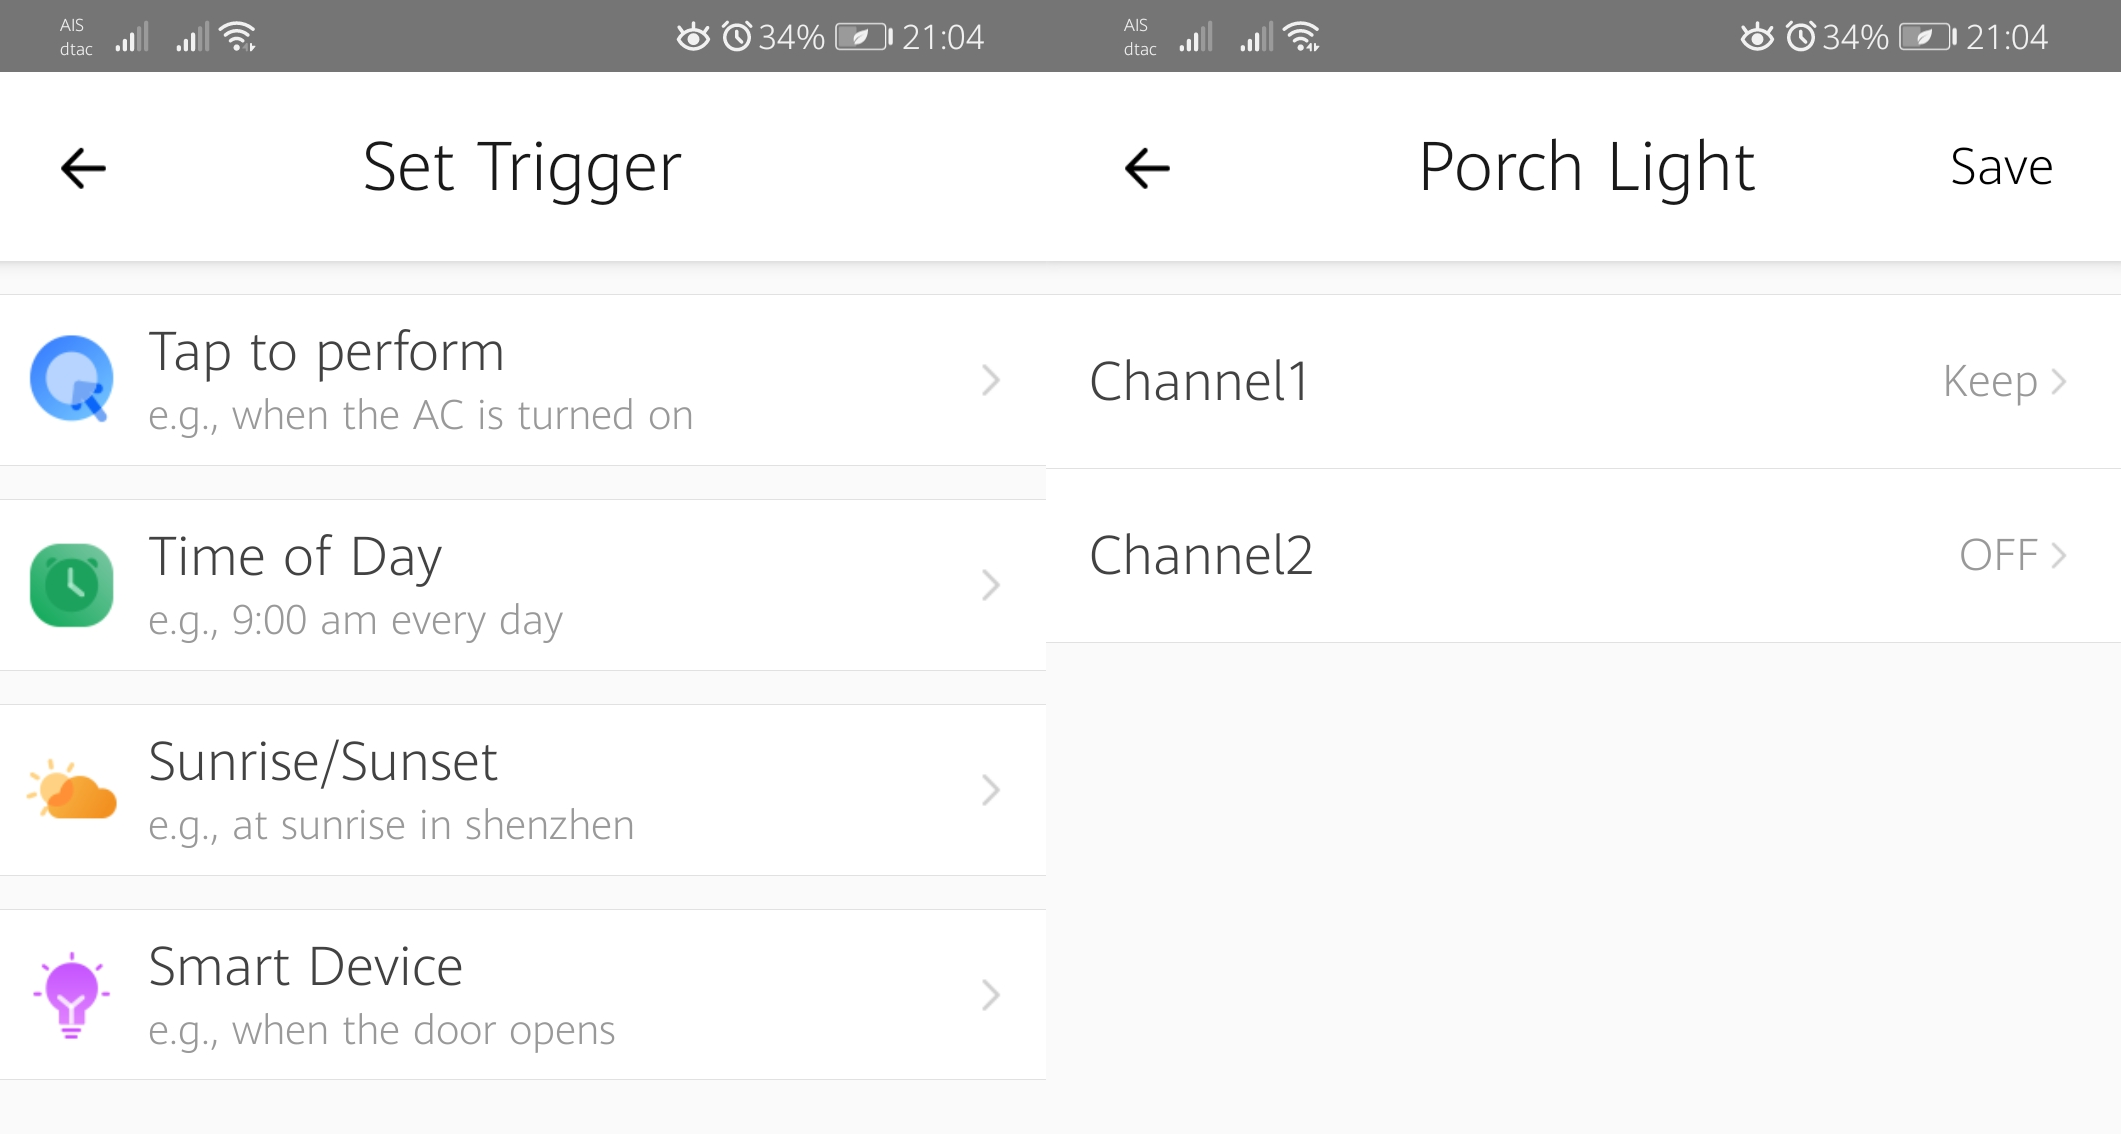Save the Porch Light settings

coord(2001,167)
